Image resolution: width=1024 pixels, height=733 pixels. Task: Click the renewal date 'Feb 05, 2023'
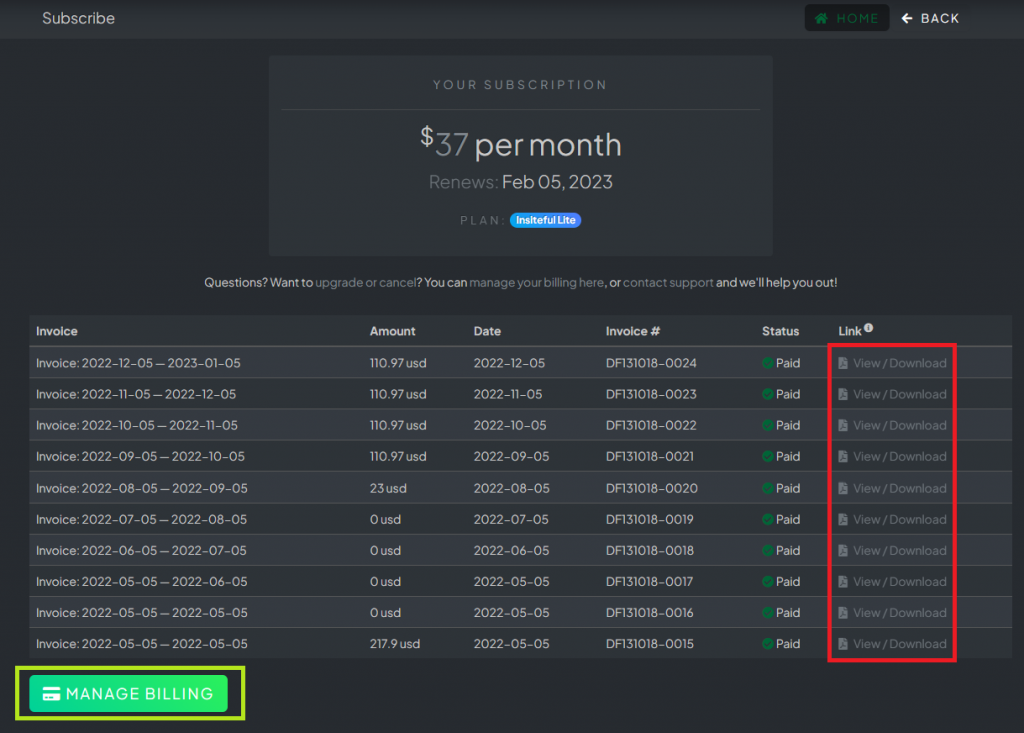[x=557, y=182]
